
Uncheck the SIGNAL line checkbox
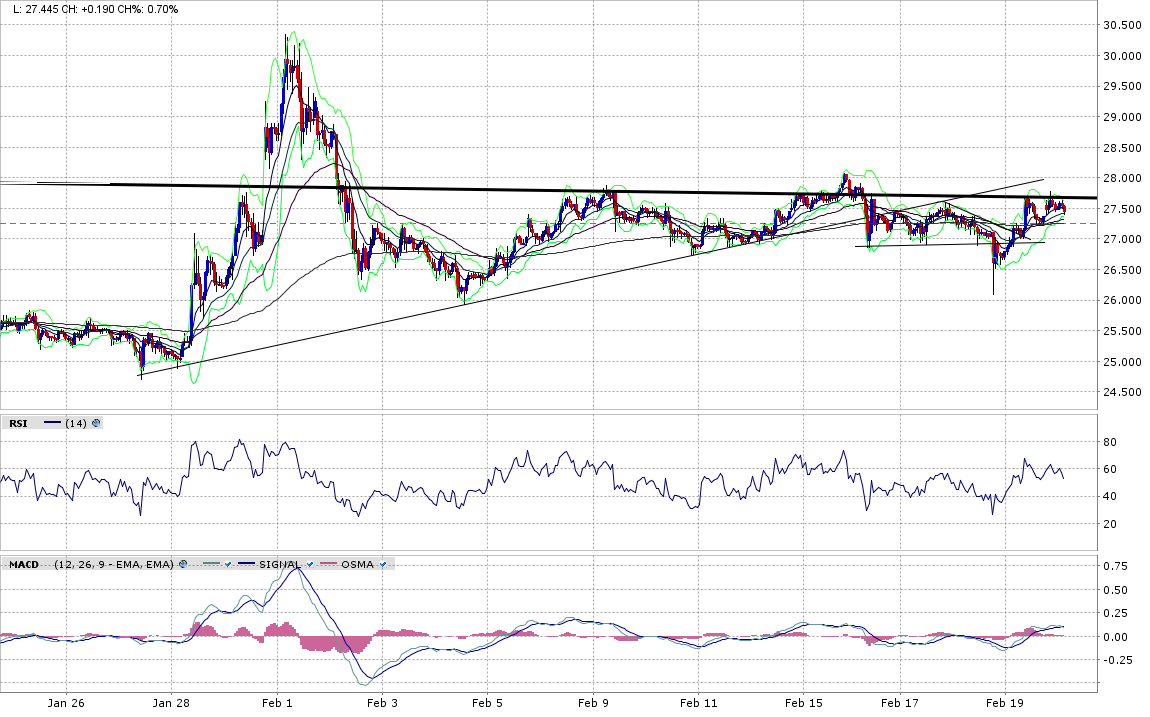(312, 565)
